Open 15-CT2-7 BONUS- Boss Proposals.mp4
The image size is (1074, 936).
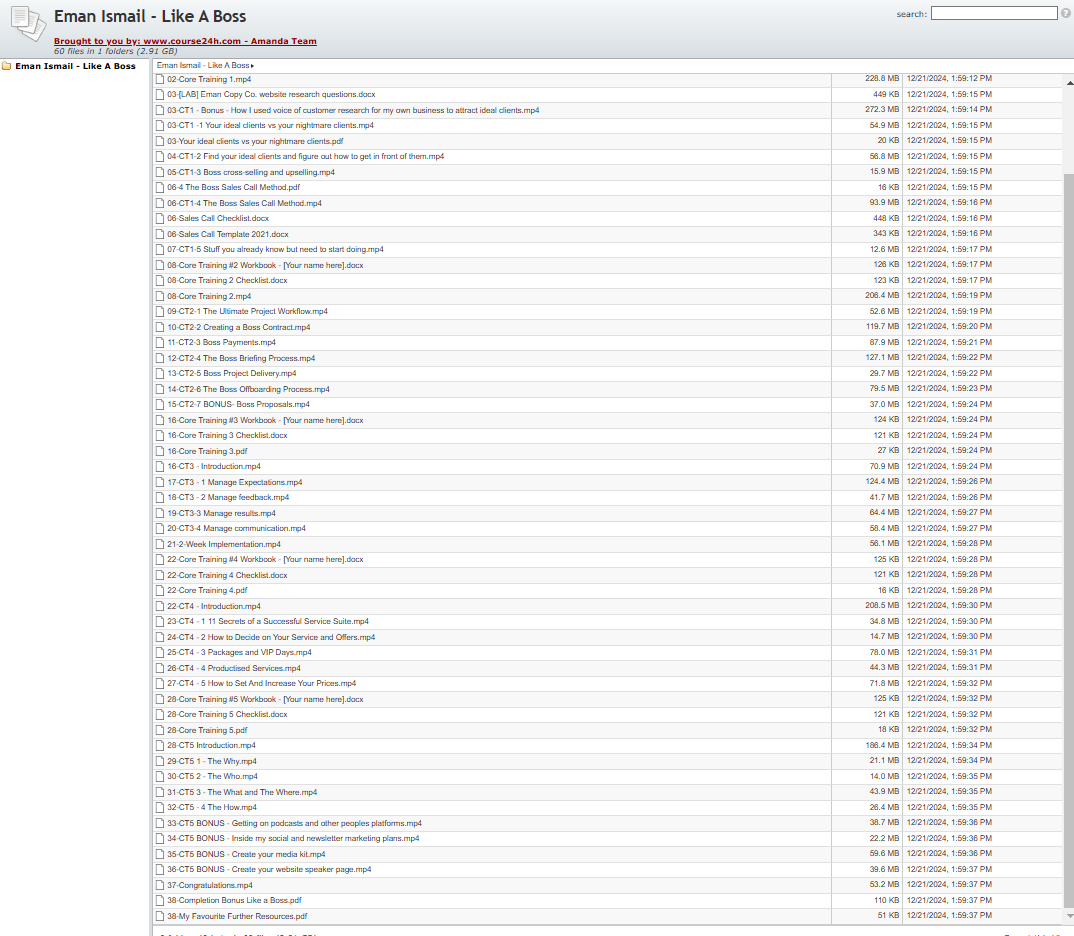pos(238,405)
